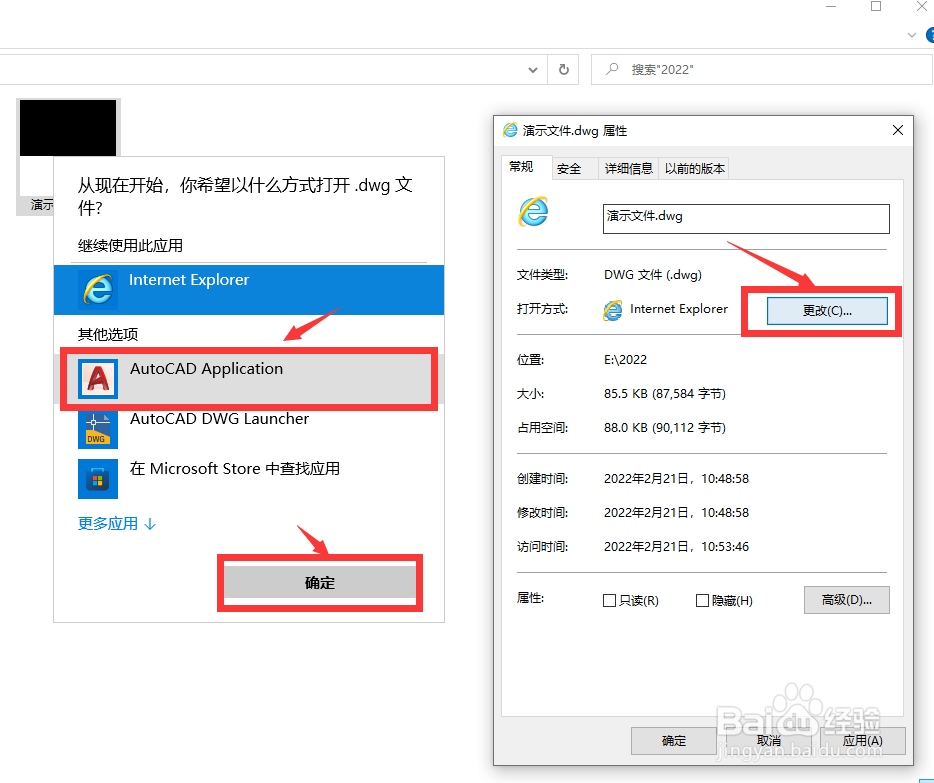Image resolution: width=934 pixels, height=783 pixels.
Task: Confirm with 确定 in open-with dialog
Action: click(320, 582)
